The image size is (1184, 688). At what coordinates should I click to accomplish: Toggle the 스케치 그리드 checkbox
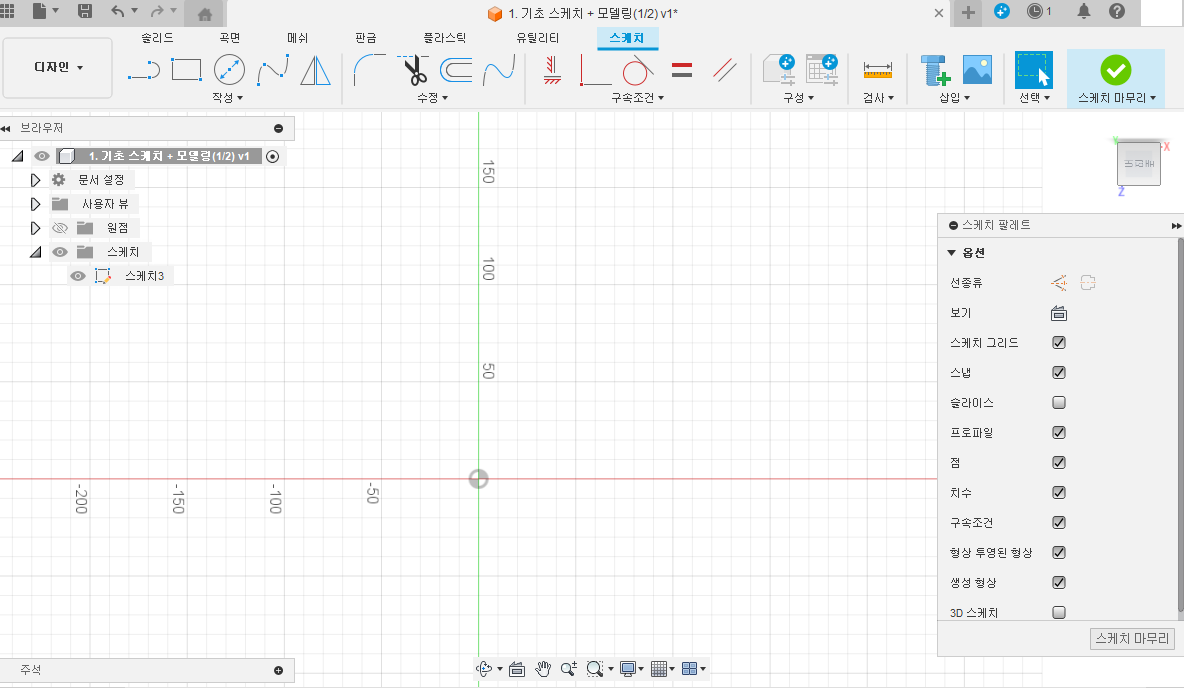tap(1059, 342)
